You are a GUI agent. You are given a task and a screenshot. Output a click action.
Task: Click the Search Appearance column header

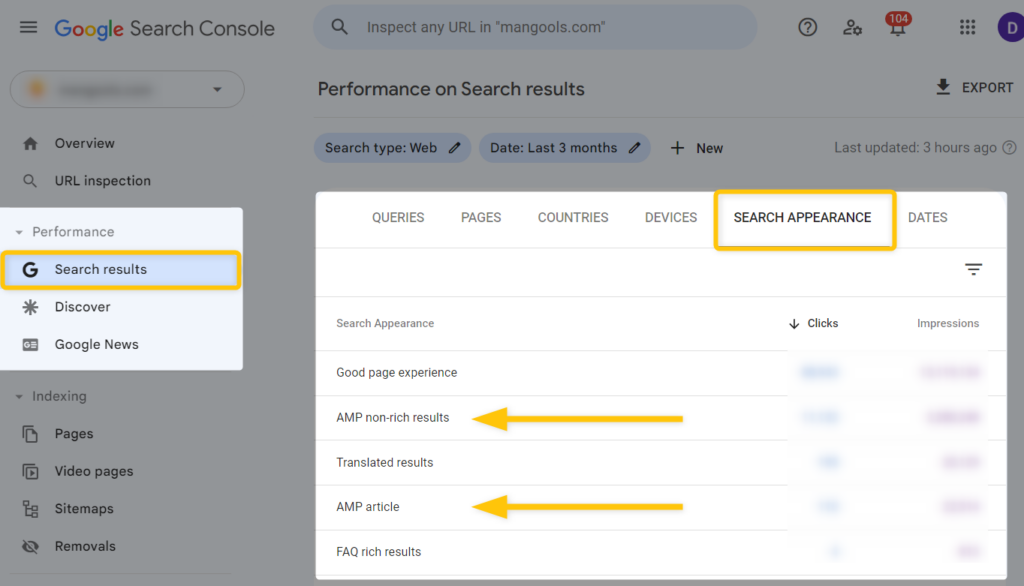385,323
